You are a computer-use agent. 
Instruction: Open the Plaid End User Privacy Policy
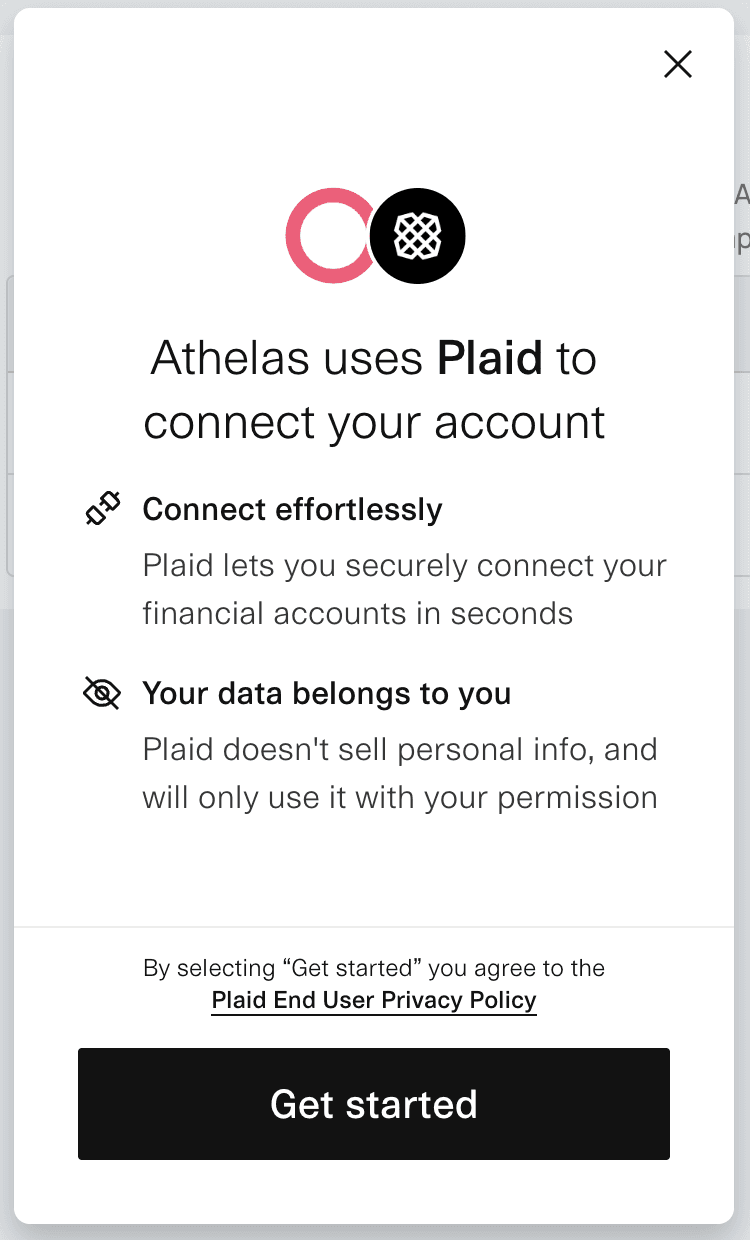[374, 1001]
